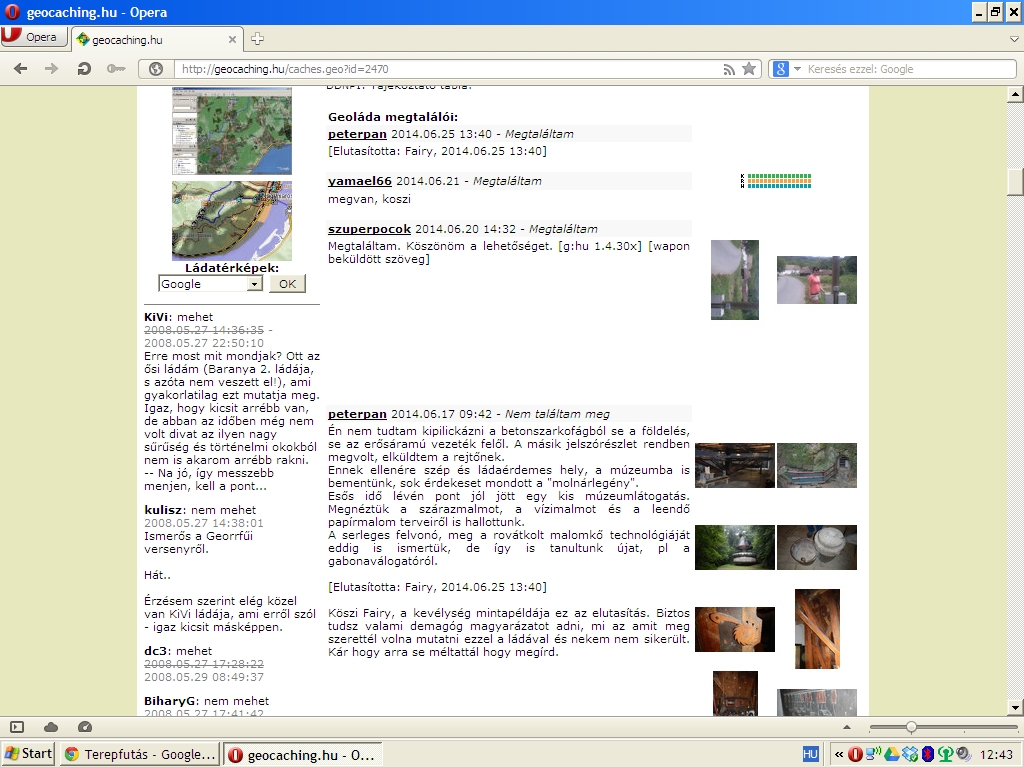Click yamael66 colored rating bar graphic

[x=776, y=181]
